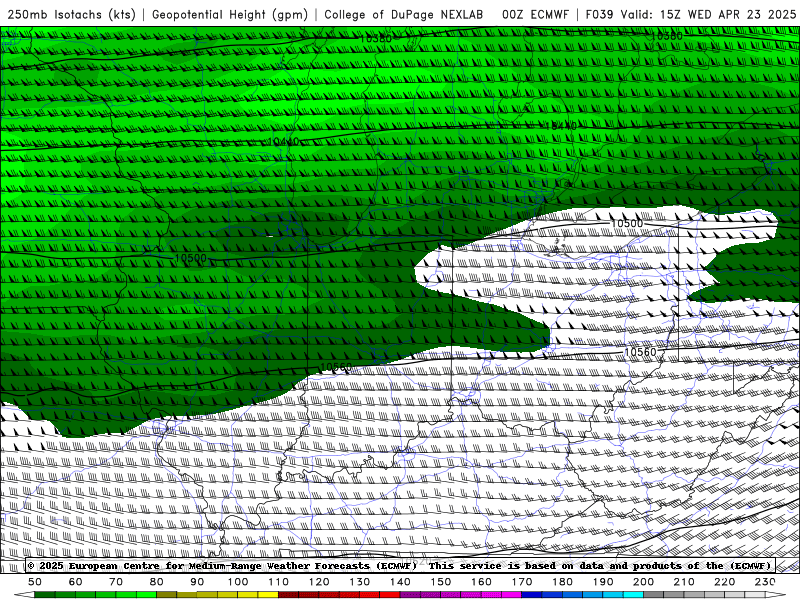Click the legend value 190

pos(603,582)
